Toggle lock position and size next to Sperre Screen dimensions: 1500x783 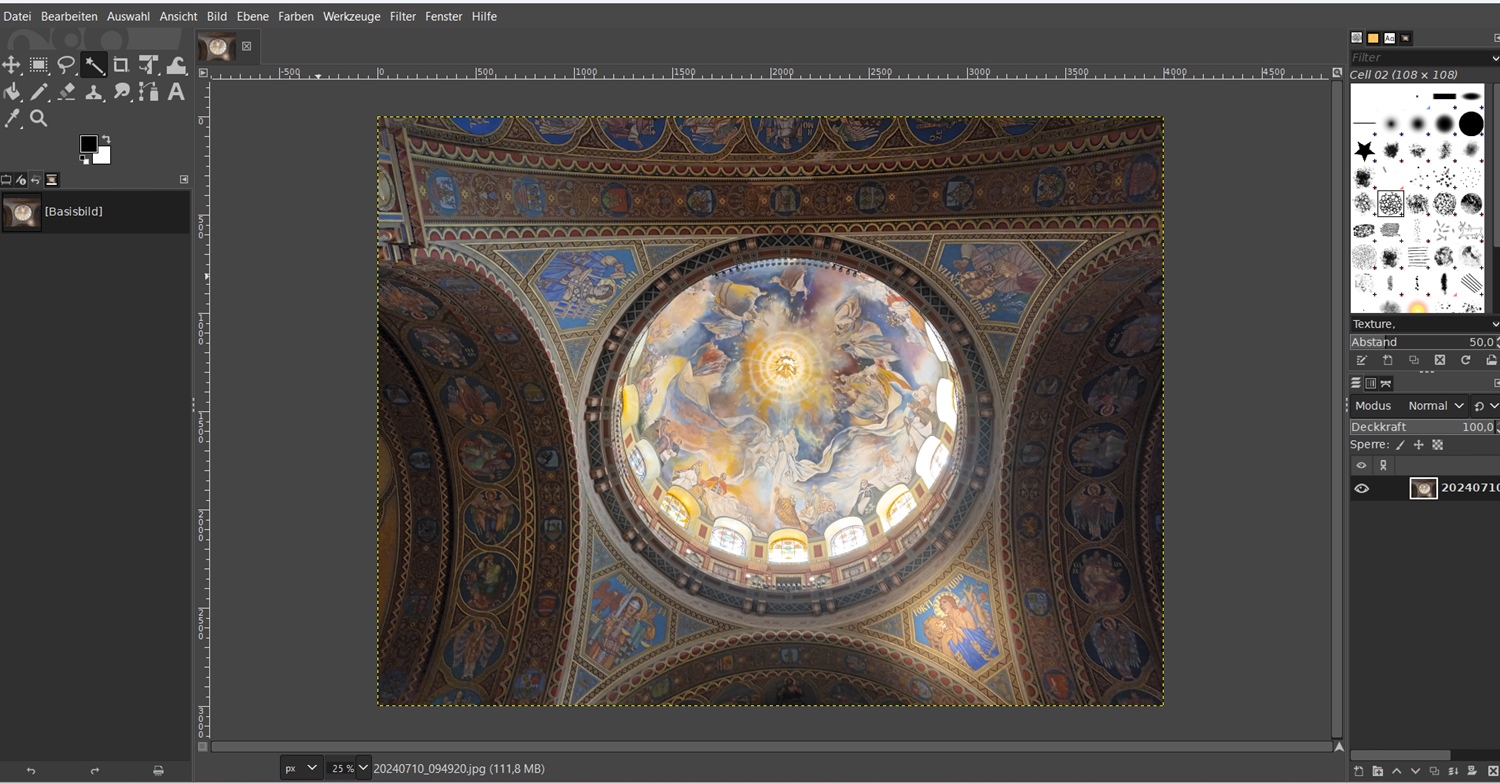click(1418, 445)
